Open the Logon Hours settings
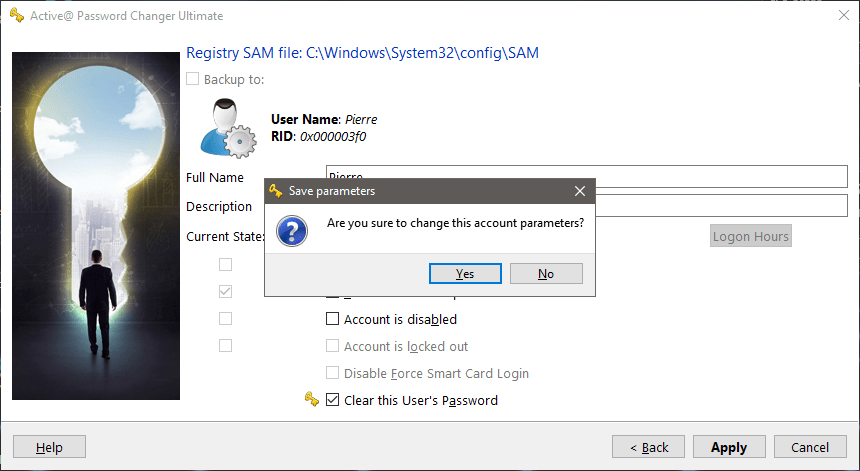The image size is (860, 471). (751, 236)
